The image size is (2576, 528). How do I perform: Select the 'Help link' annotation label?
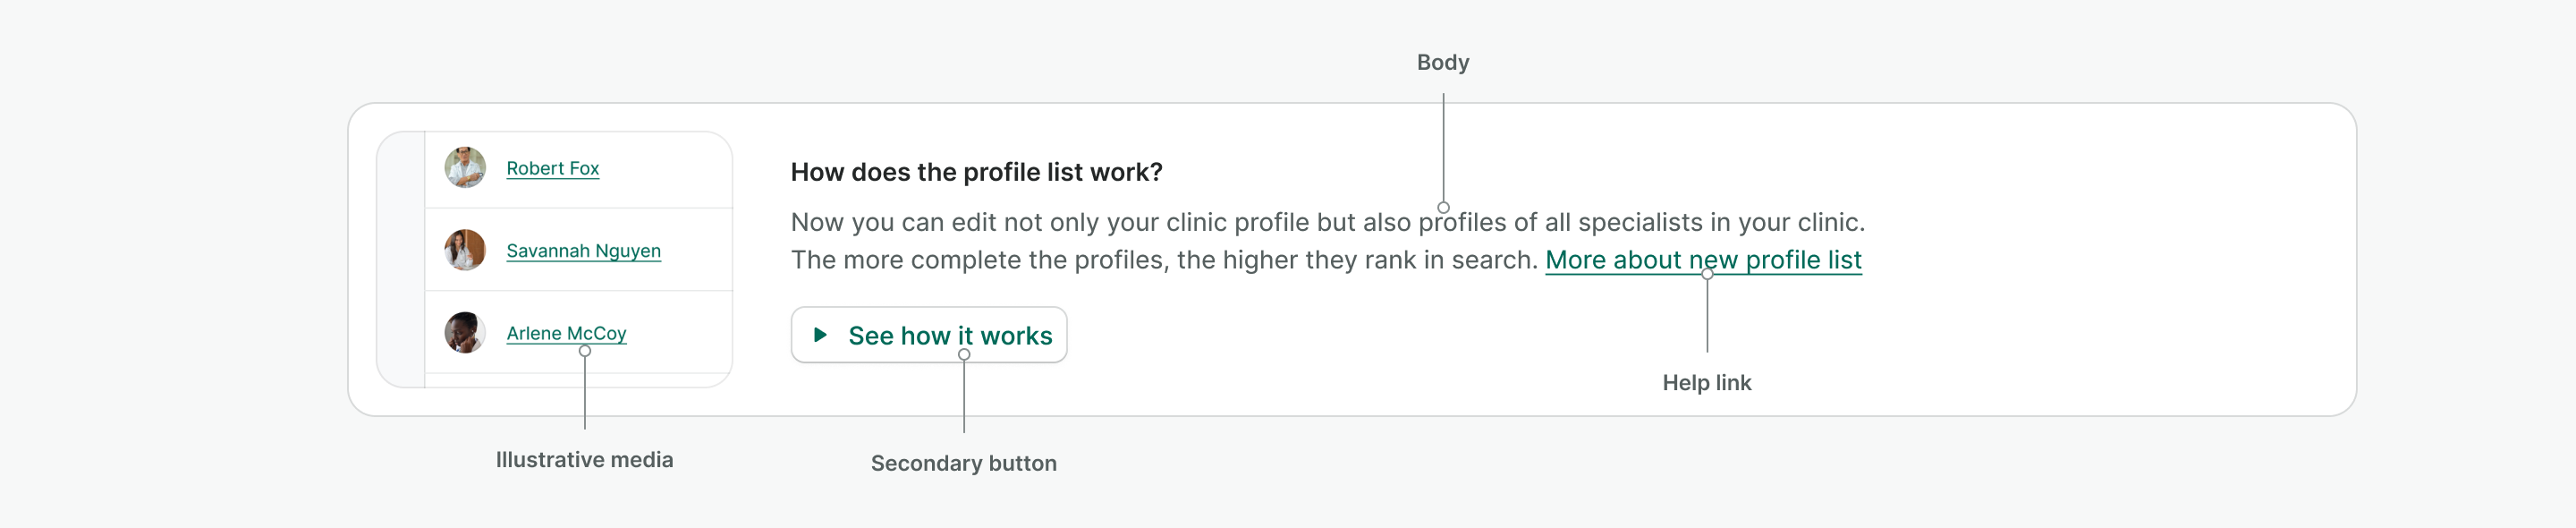click(1706, 383)
